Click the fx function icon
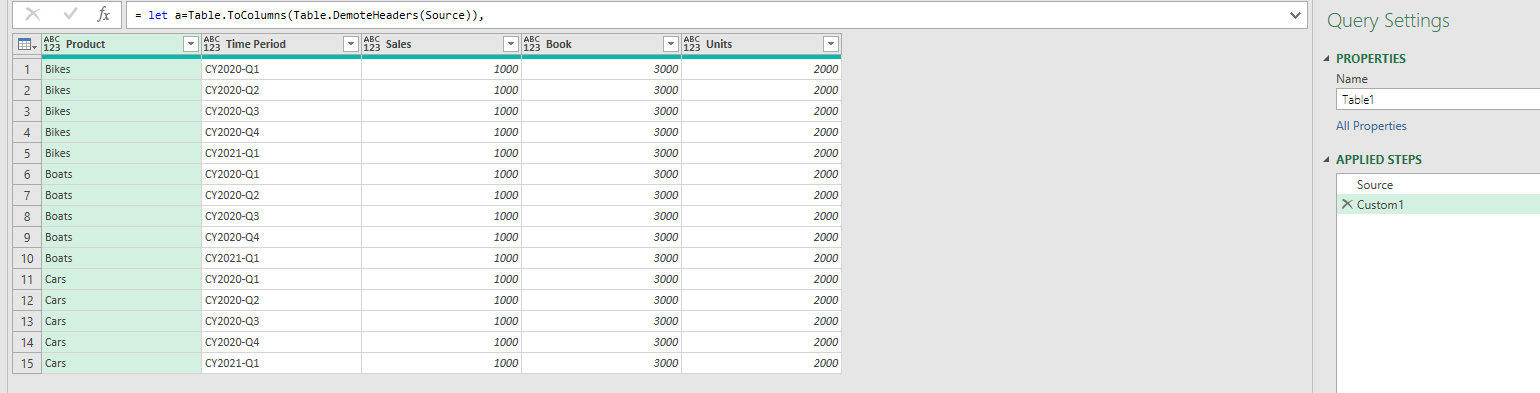Viewport: 1540px width, 393px height. click(x=103, y=15)
